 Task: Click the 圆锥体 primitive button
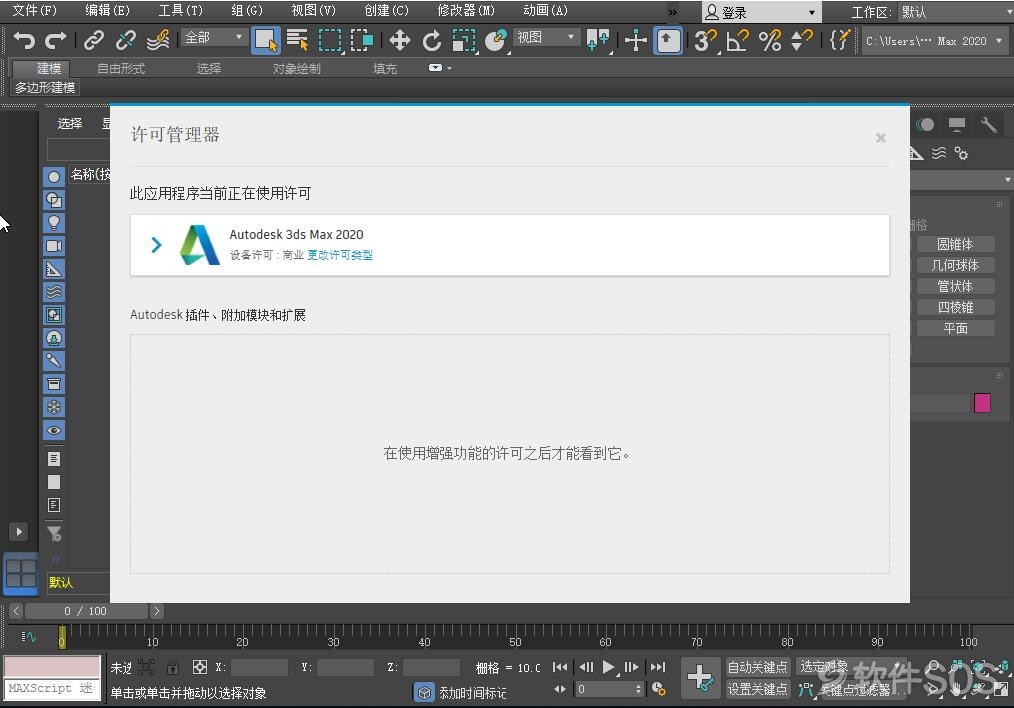click(955, 244)
